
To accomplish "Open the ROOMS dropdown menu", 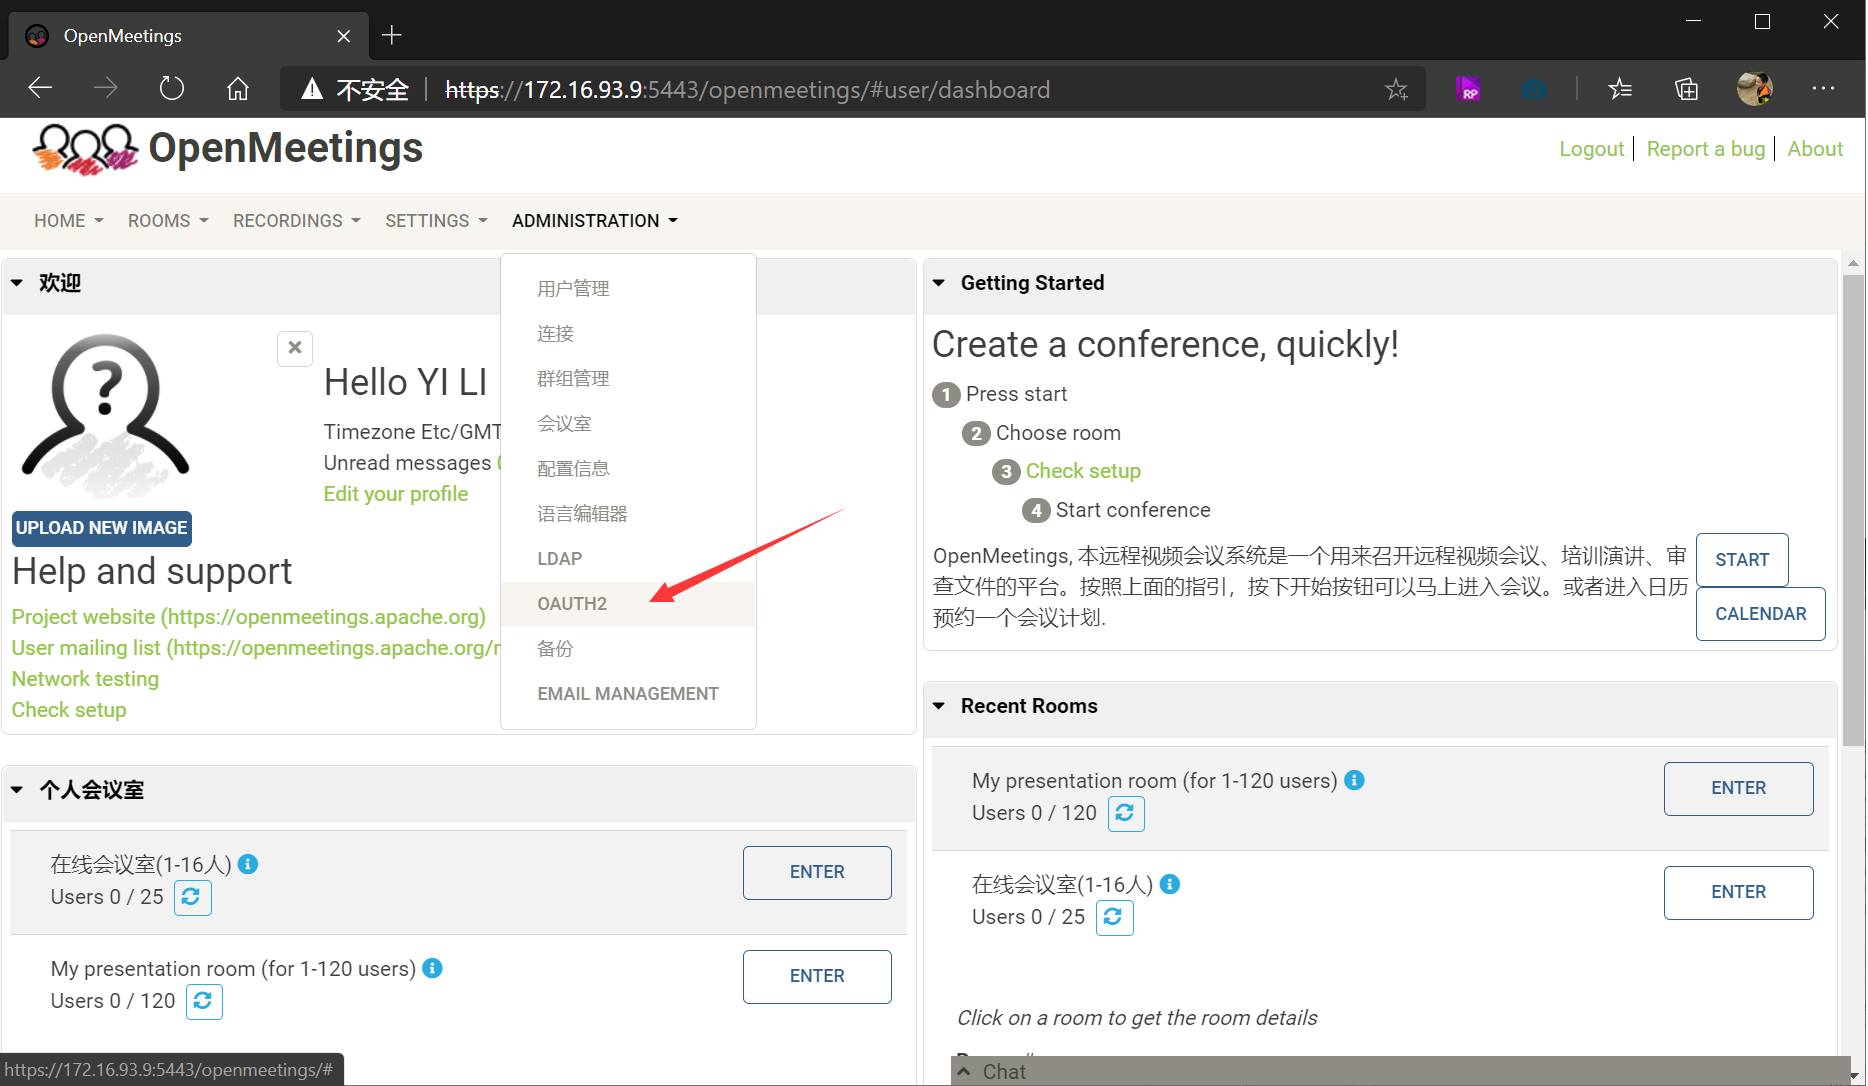I will [167, 221].
